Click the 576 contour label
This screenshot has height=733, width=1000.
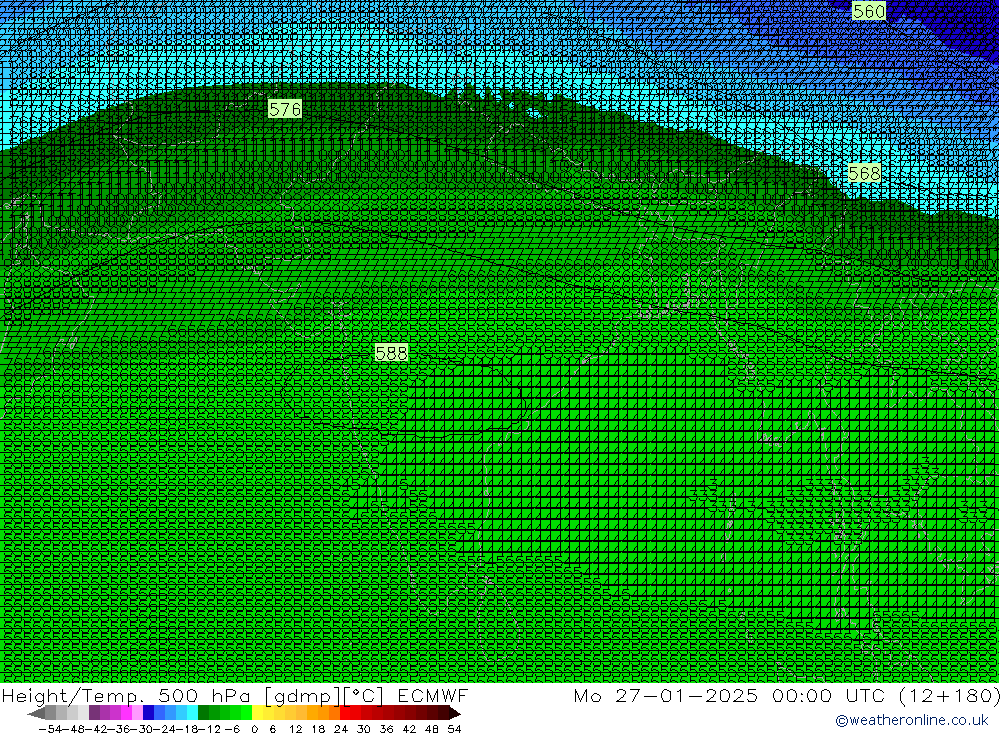pyautogui.click(x=284, y=109)
